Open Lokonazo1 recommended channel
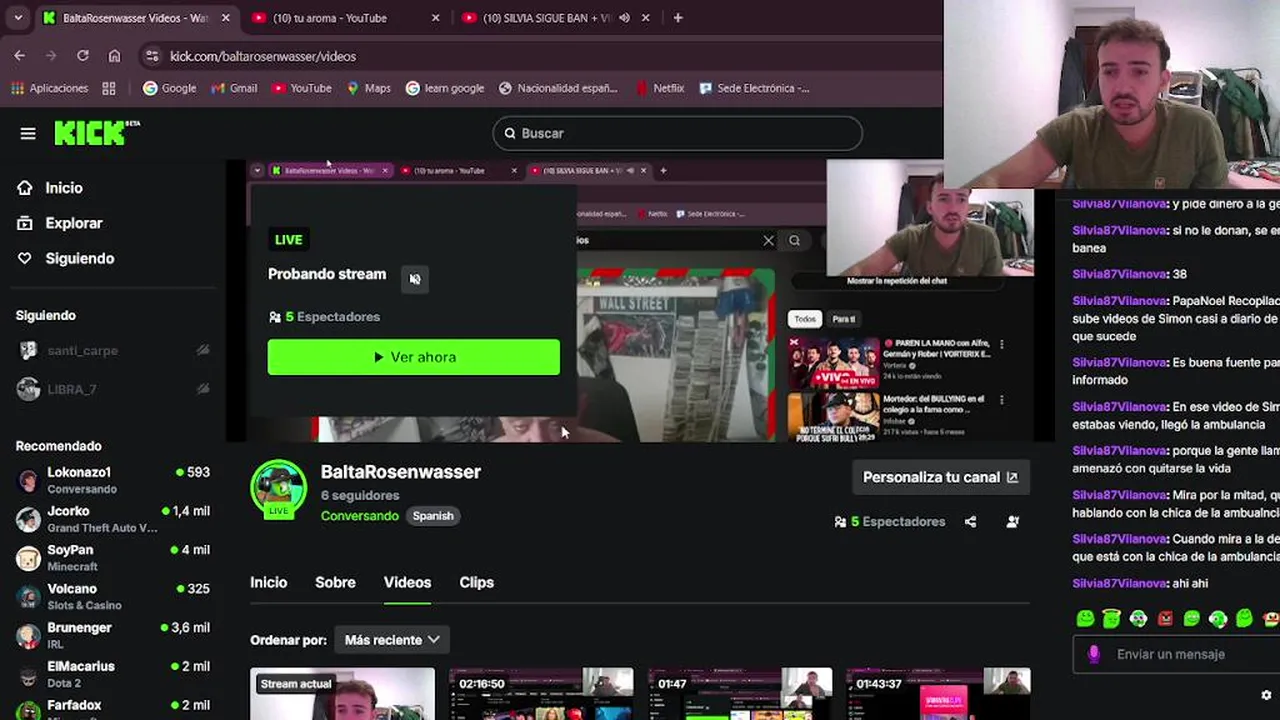The height and width of the screenshot is (720, 1280). click(x=113, y=480)
